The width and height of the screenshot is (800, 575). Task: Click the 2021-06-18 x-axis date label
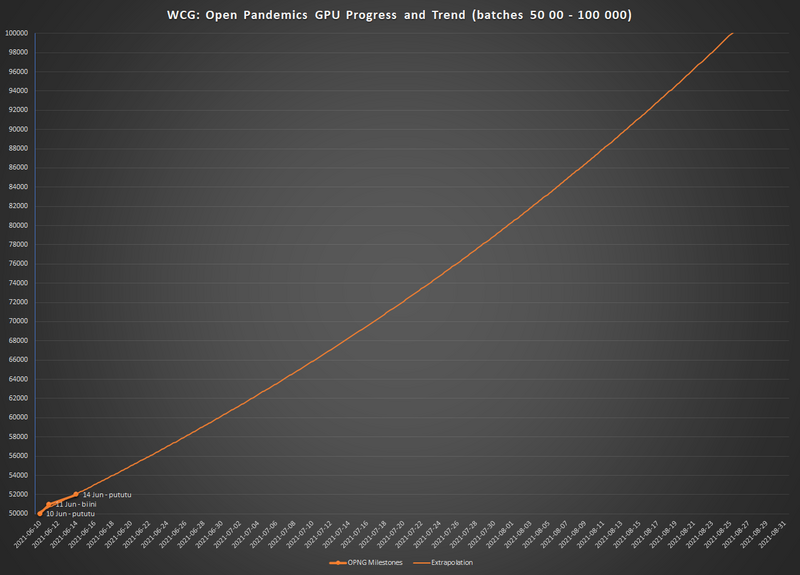[101, 534]
